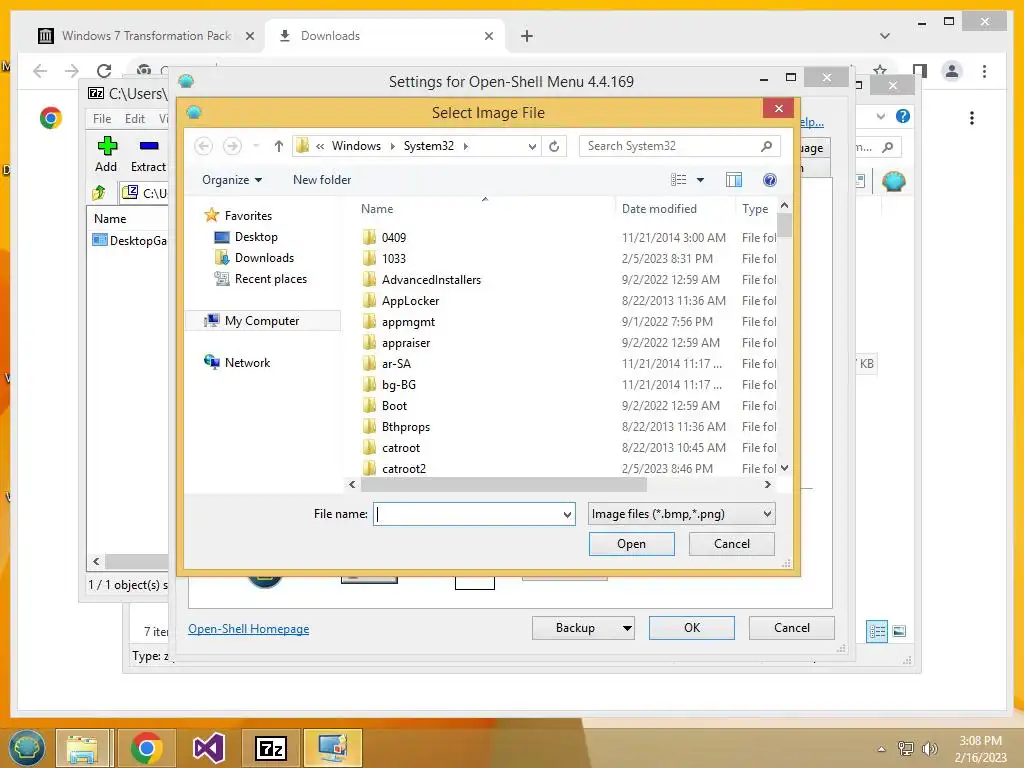The width and height of the screenshot is (1024, 768).
Task: Click Open button in file dialog
Action: click(x=632, y=543)
